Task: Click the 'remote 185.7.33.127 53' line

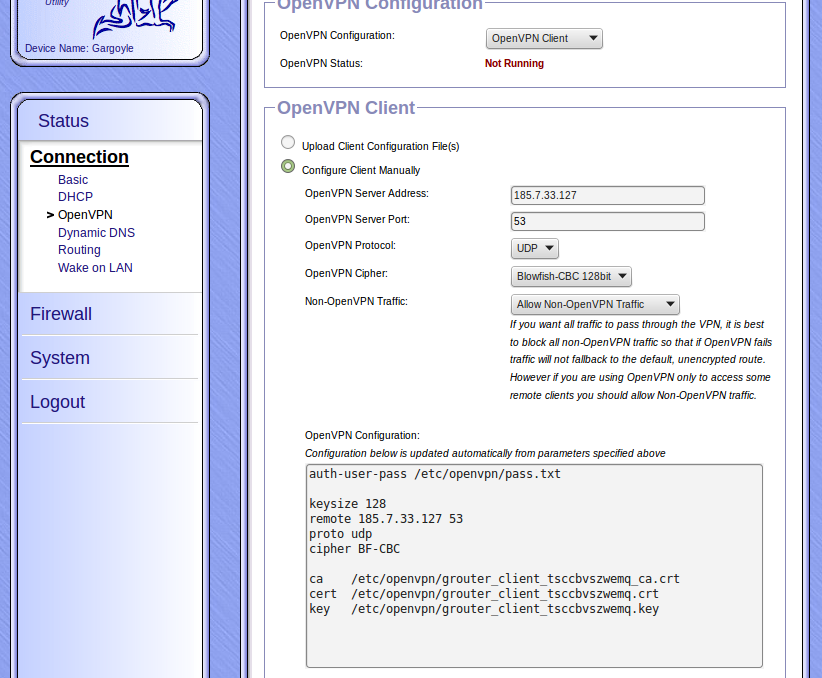Action: (x=386, y=519)
